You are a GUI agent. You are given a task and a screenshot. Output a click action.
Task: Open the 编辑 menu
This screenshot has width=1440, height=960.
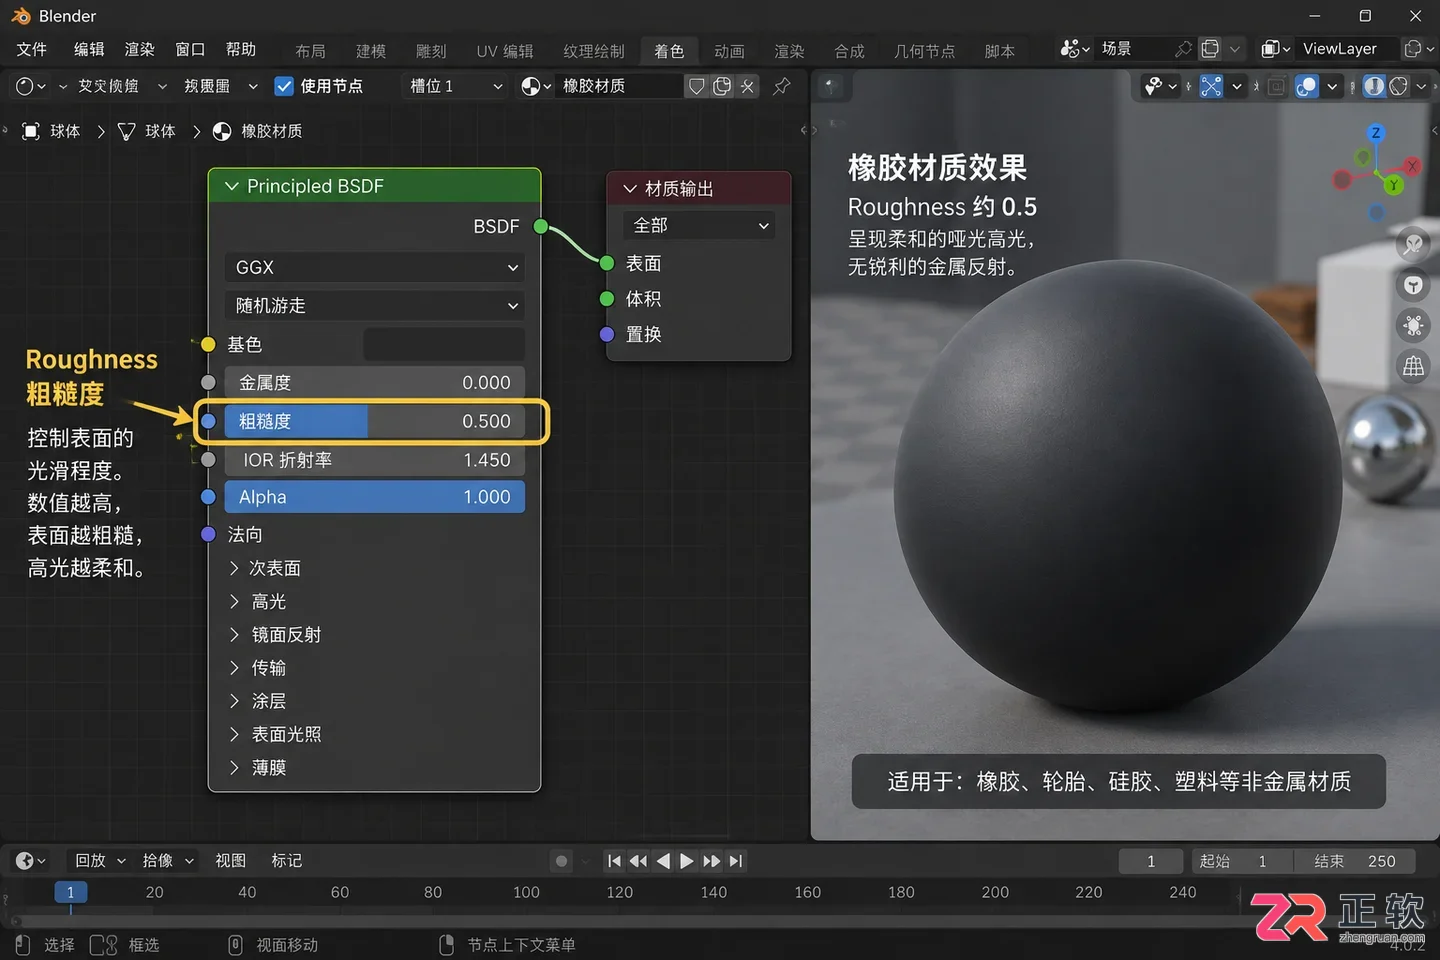[x=89, y=49]
